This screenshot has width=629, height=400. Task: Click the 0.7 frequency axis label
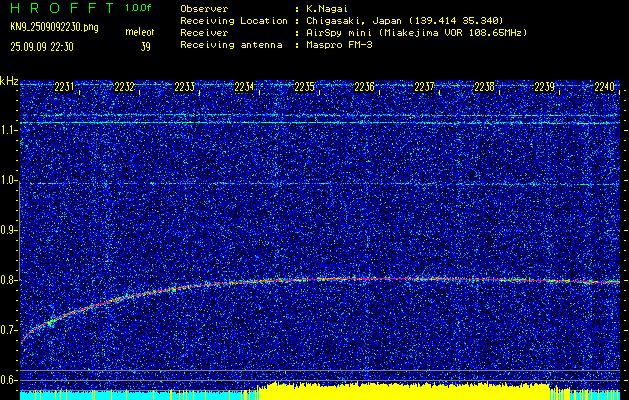(8, 330)
